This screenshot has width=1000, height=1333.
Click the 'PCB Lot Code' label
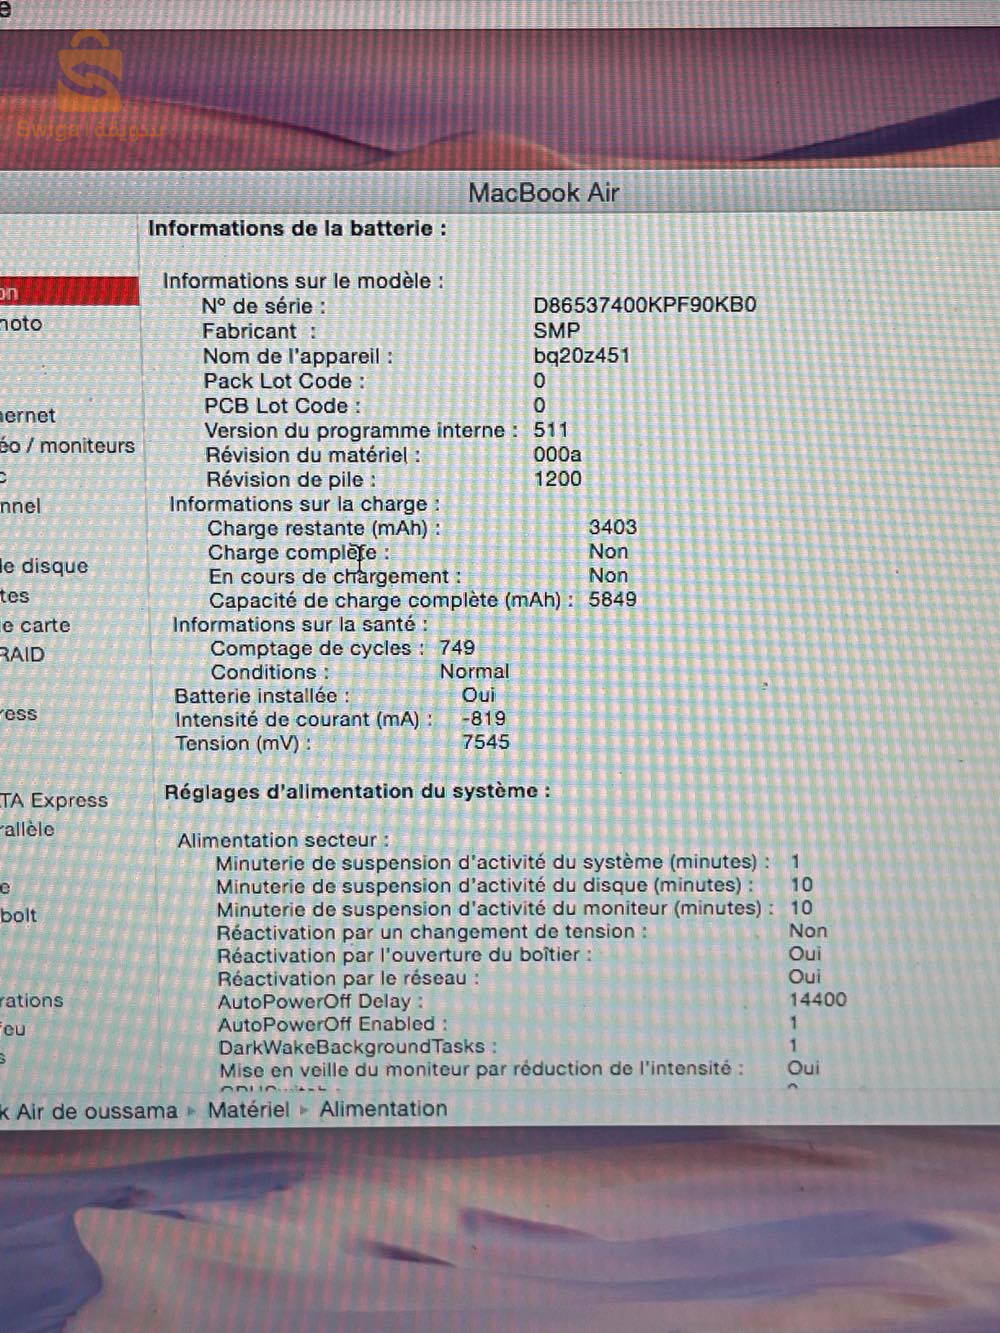click(283, 406)
